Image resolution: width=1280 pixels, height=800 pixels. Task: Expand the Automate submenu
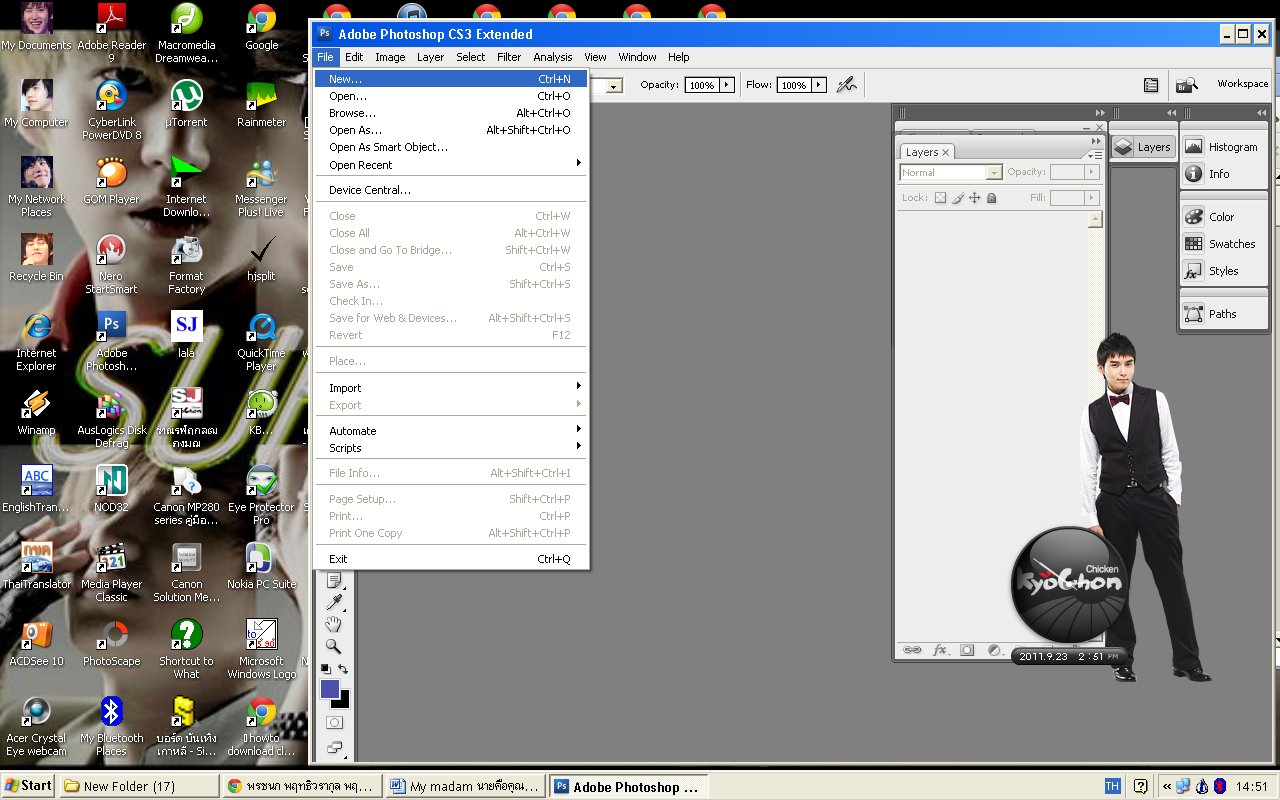click(x=451, y=431)
